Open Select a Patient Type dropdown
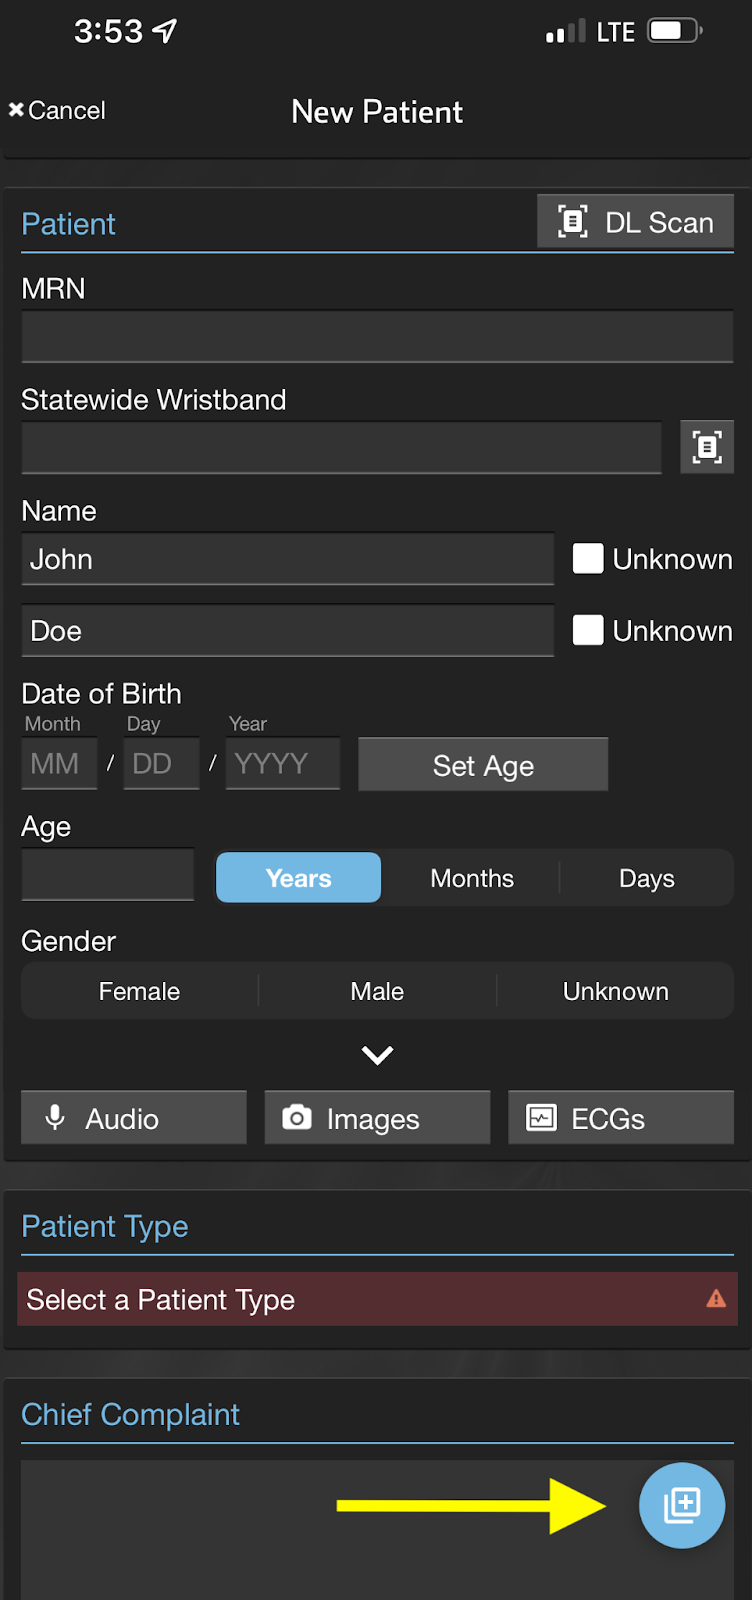752x1600 pixels. pos(377,1299)
